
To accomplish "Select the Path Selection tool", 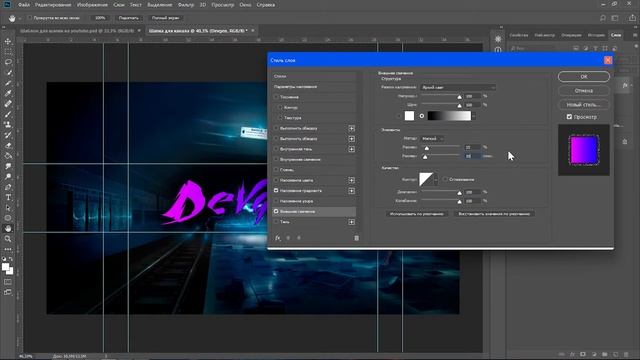I will (8, 208).
